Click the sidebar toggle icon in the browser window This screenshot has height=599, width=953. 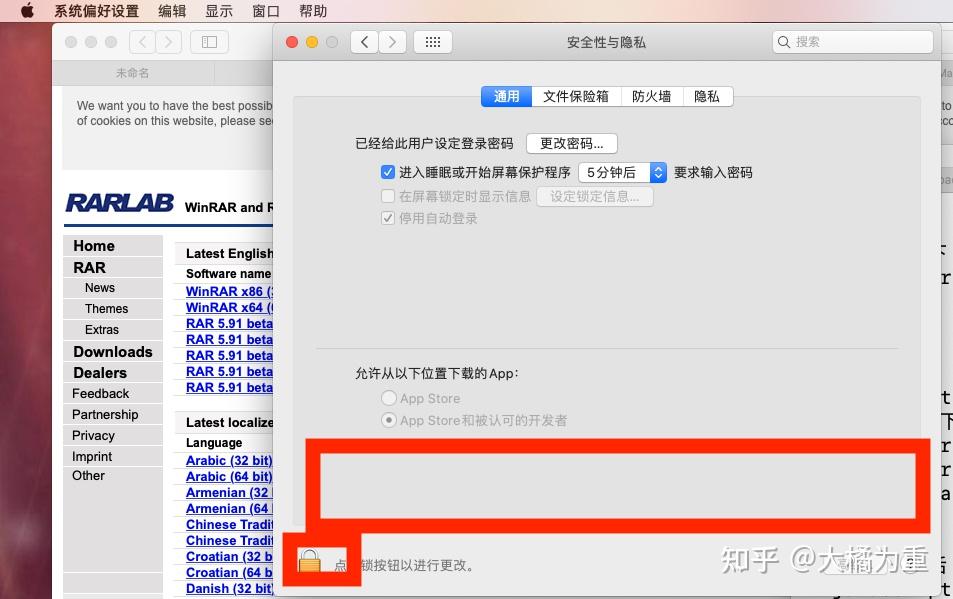click(210, 41)
